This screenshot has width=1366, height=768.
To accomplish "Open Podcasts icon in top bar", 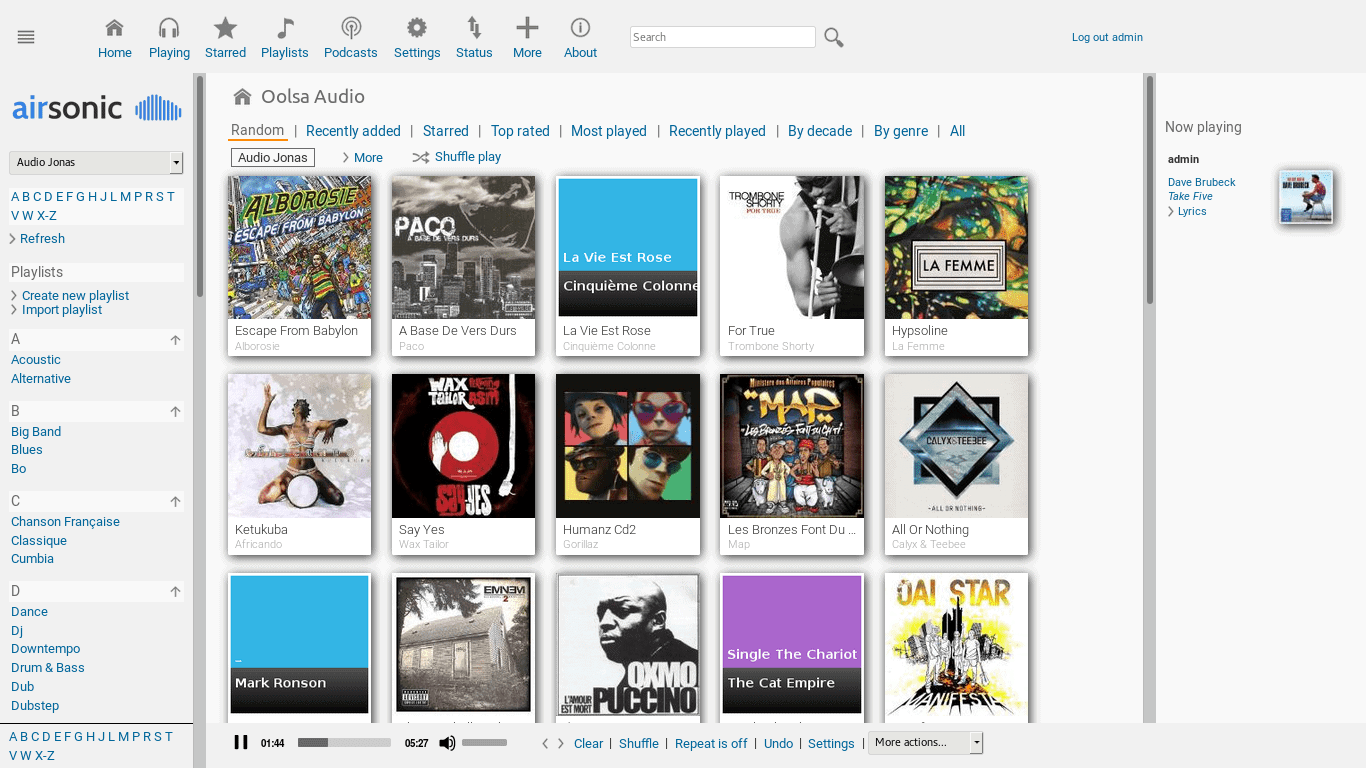I will coord(351,28).
